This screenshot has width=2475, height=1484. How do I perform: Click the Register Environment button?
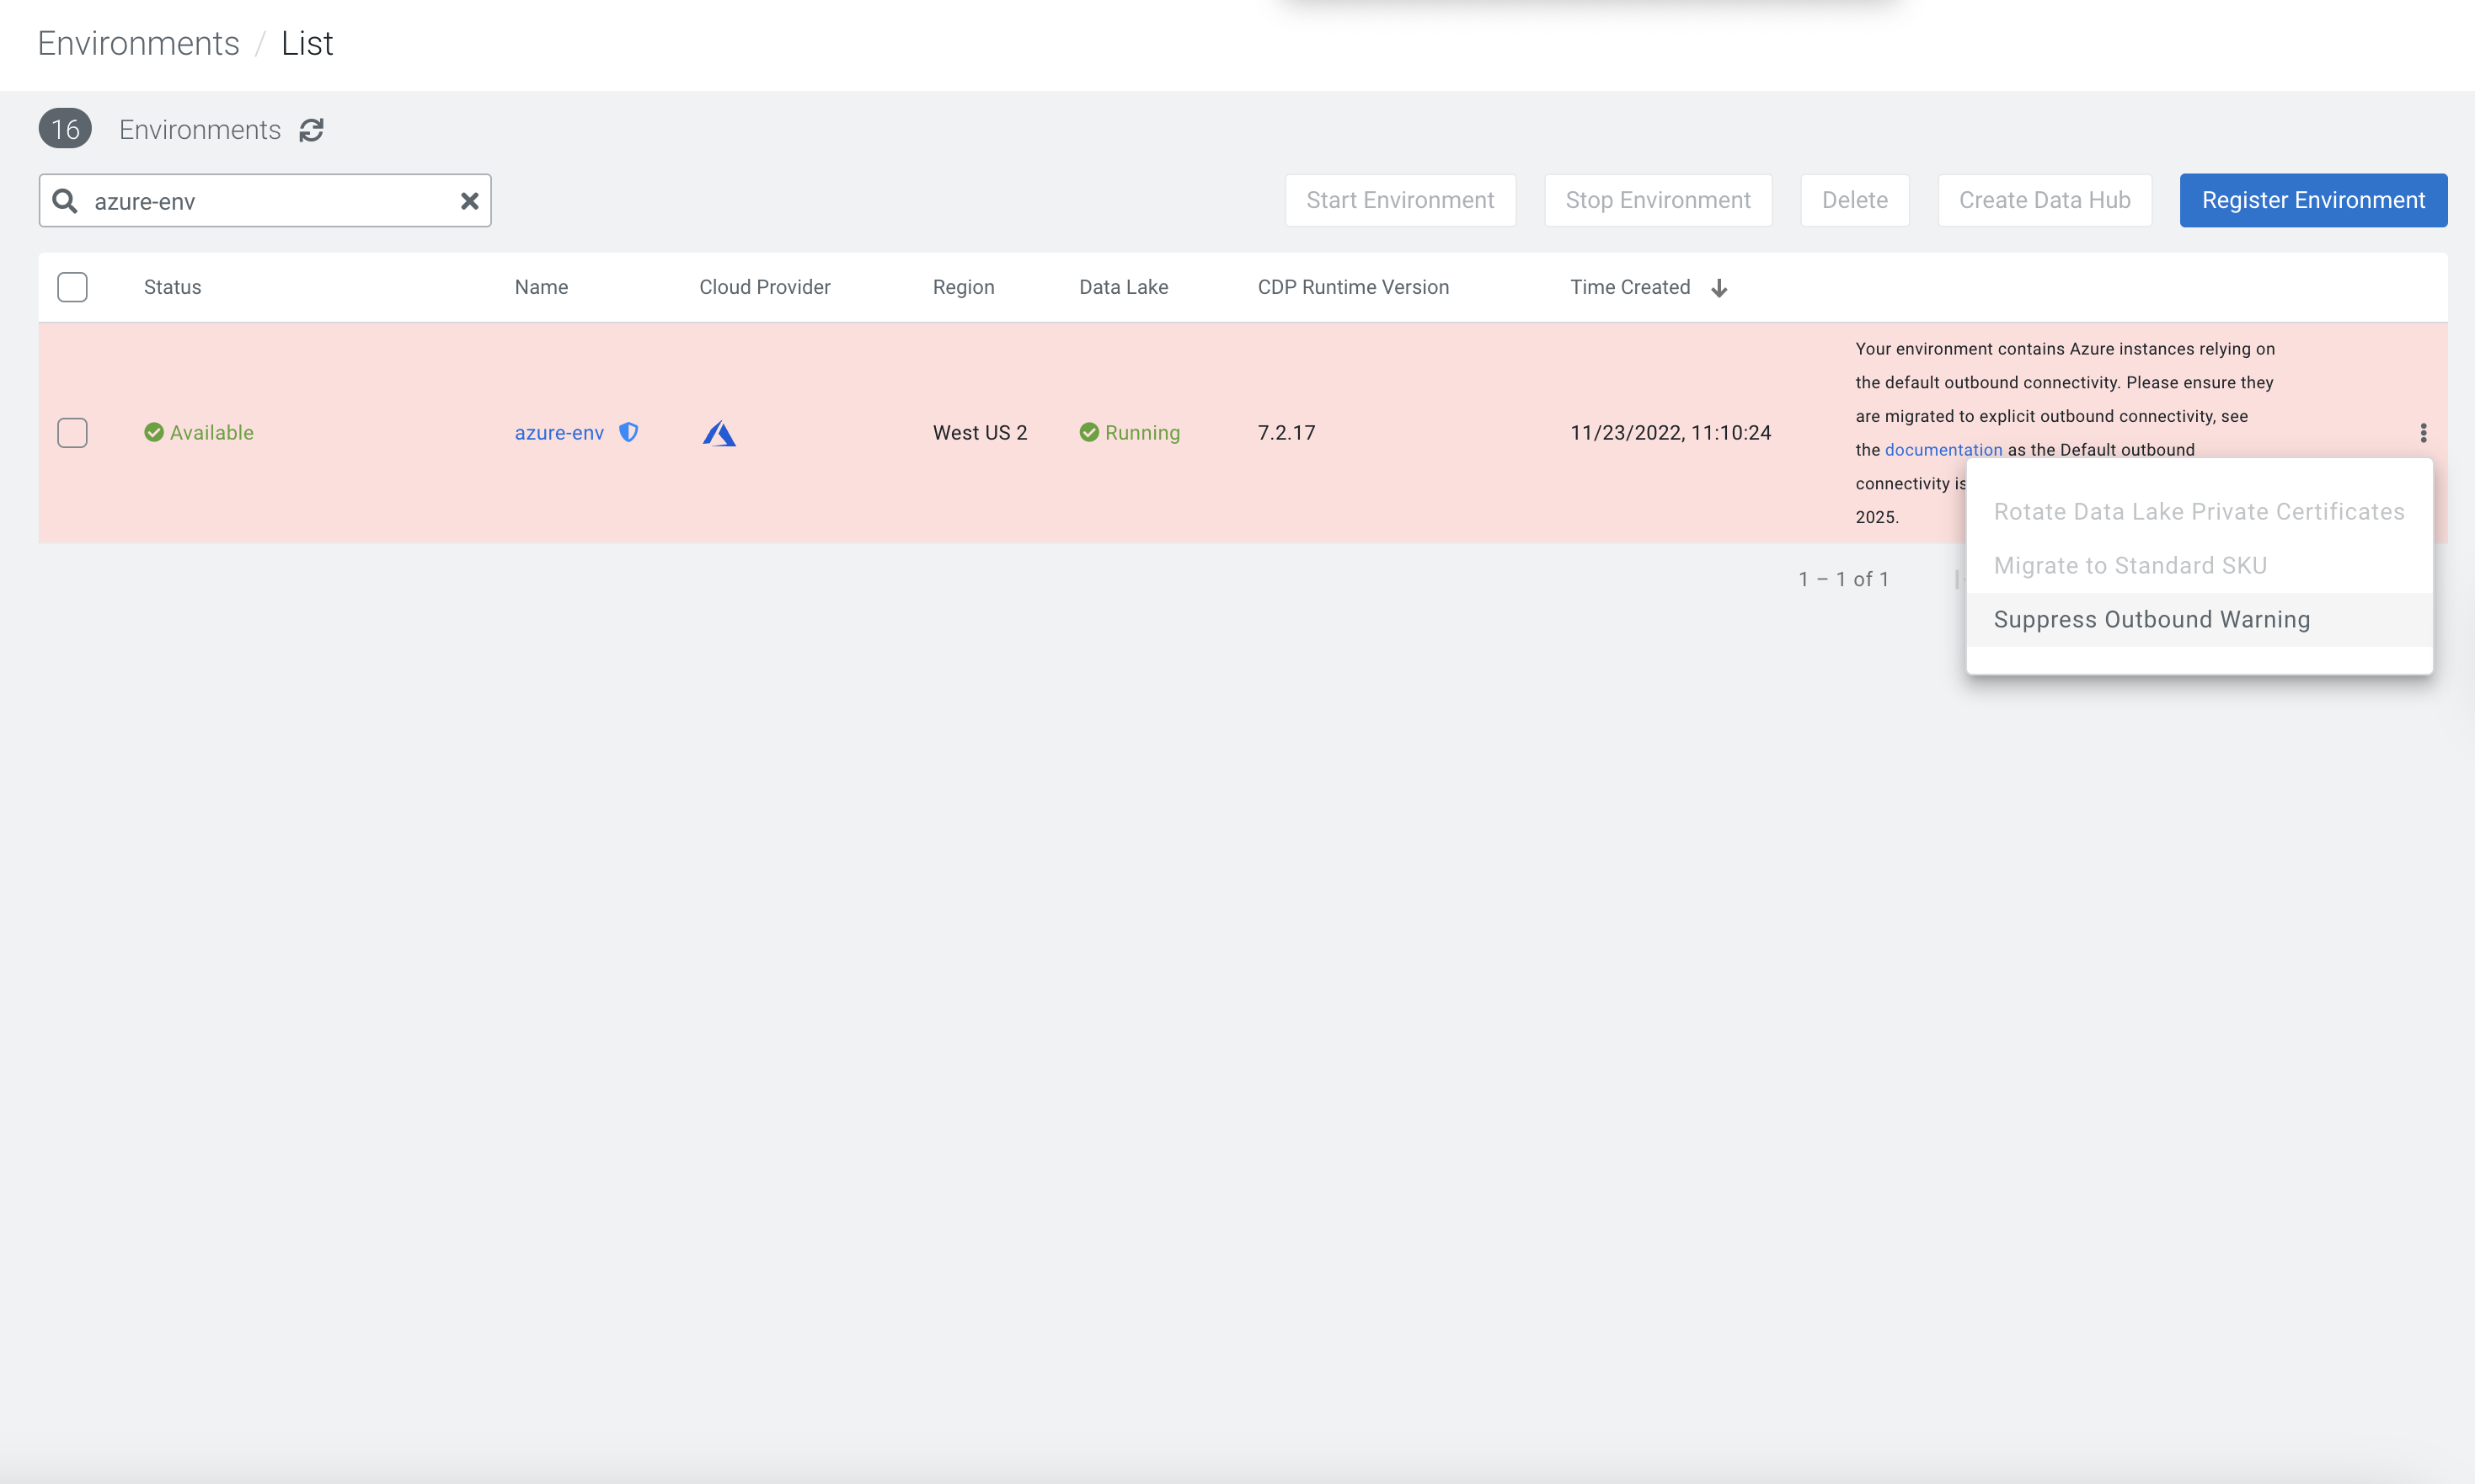pyautogui.click(x=2313, y=200)
